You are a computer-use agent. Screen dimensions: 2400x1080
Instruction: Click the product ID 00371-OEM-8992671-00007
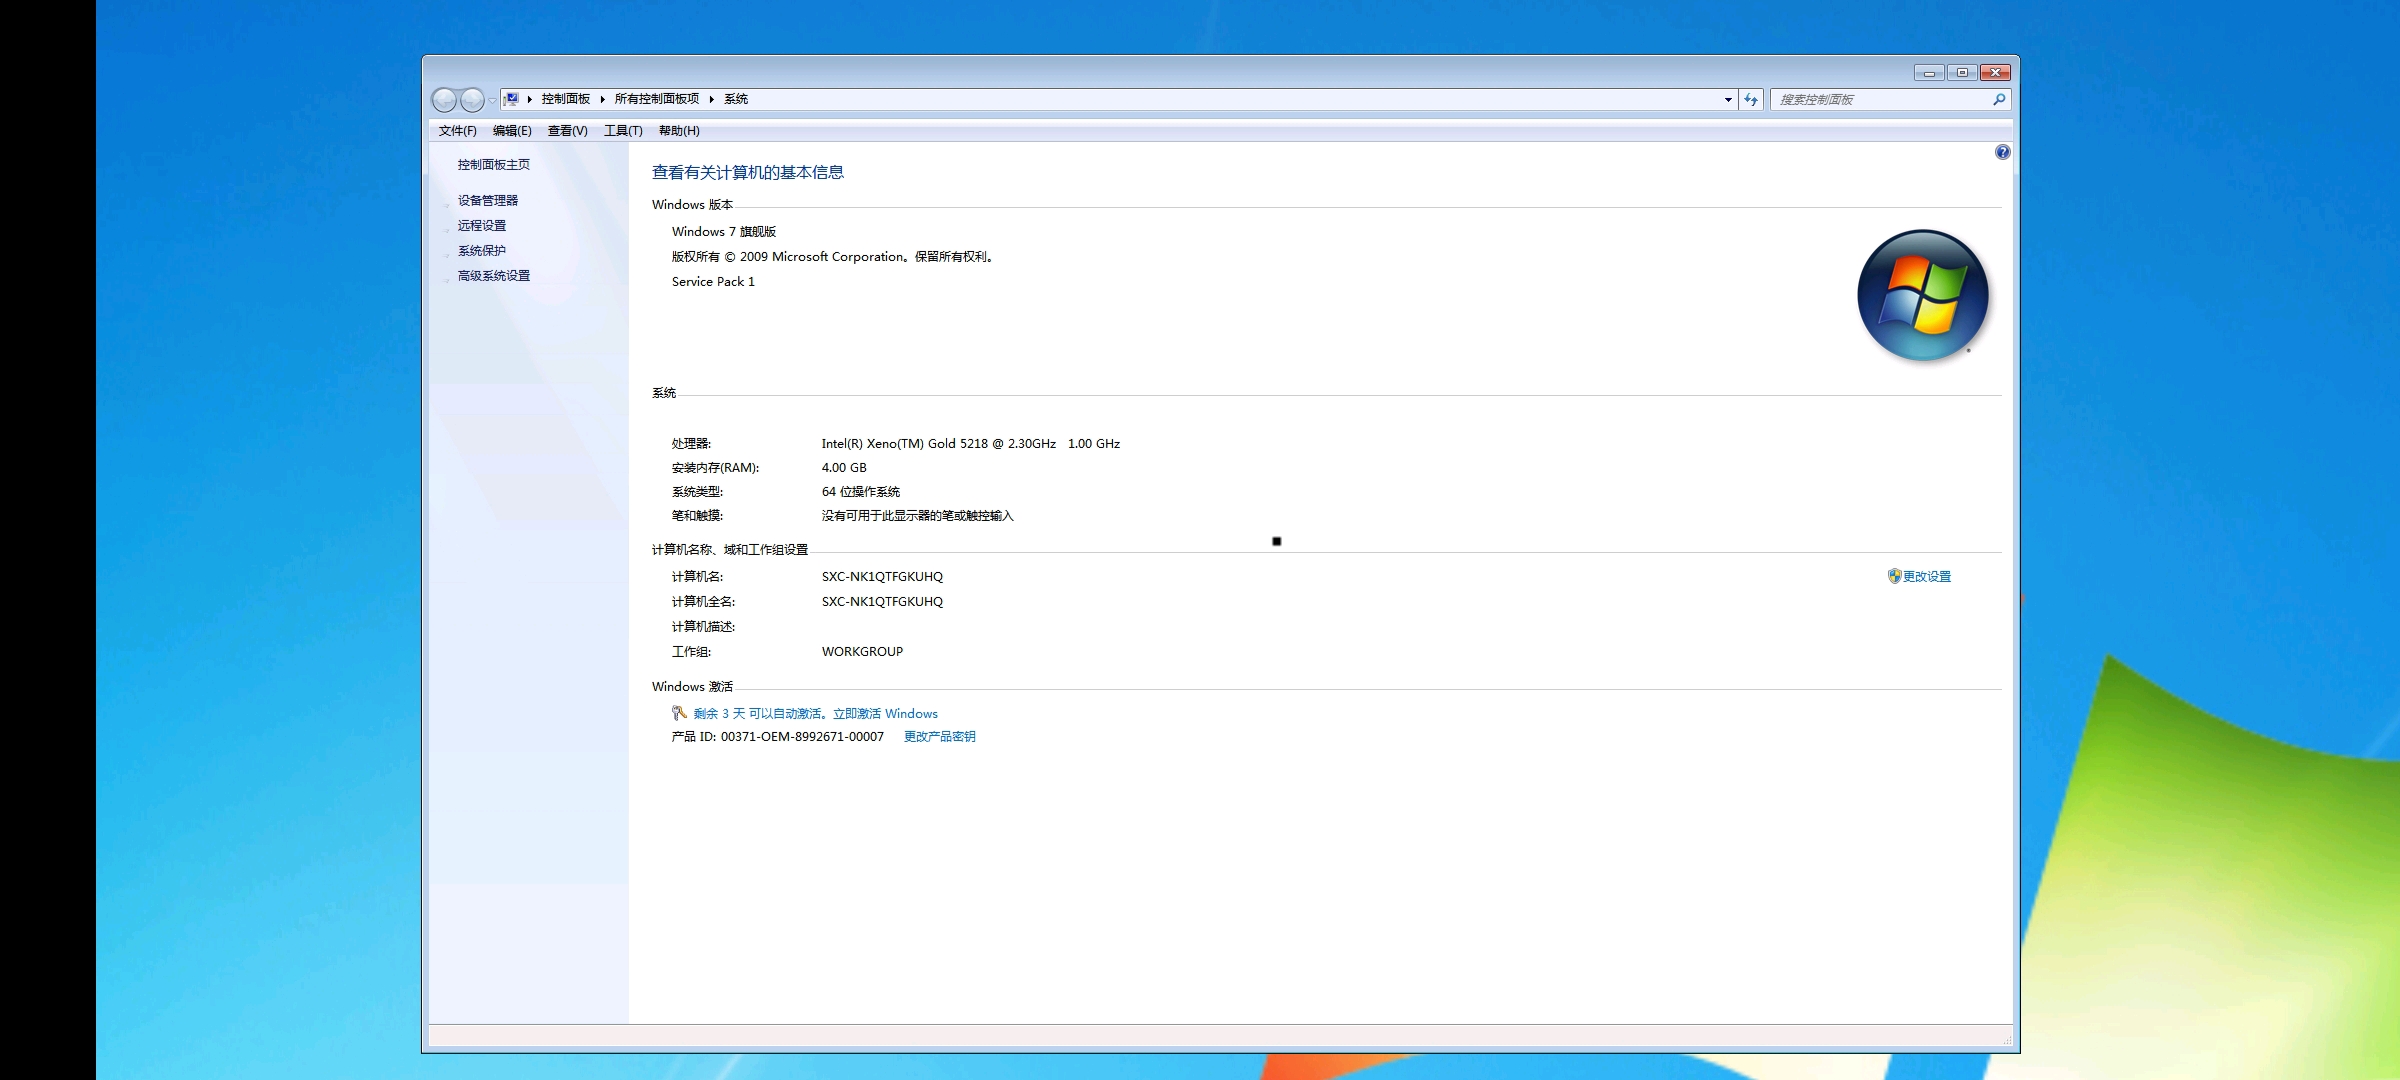coord(802,737)
